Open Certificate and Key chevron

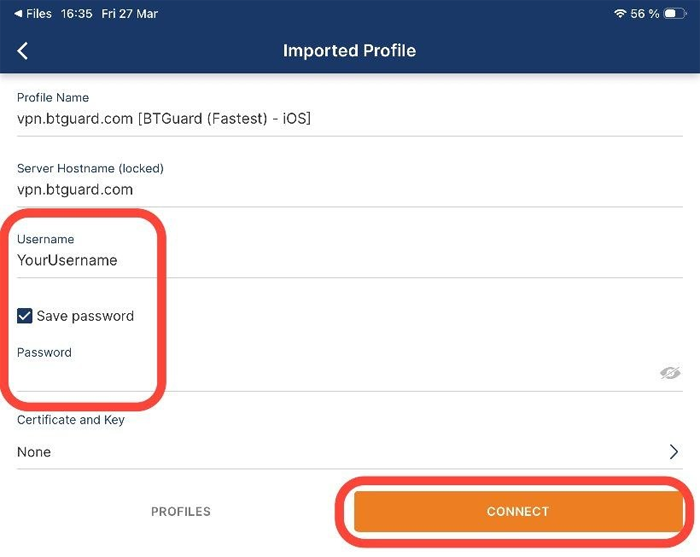[x=674, y=452]
